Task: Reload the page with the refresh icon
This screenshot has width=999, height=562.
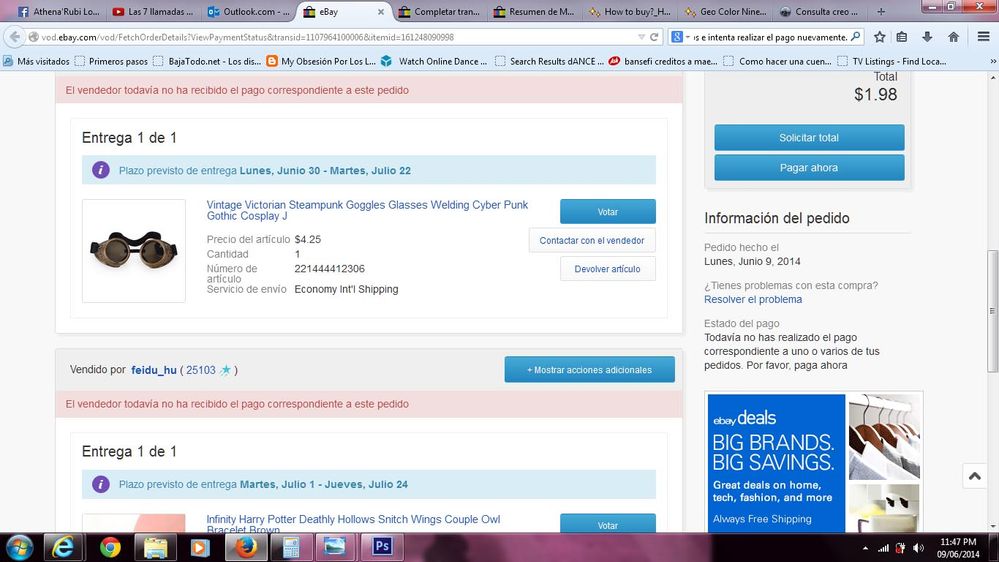Action: (x=654, y=37)
